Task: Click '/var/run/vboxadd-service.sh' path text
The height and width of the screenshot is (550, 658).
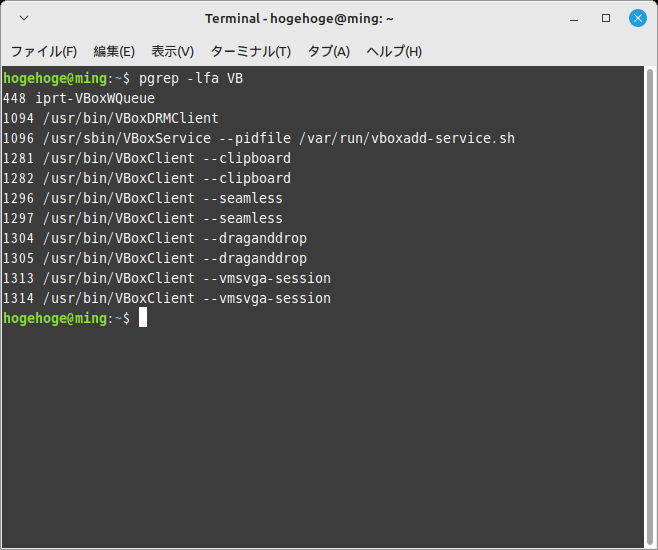Action: [407, 138]
